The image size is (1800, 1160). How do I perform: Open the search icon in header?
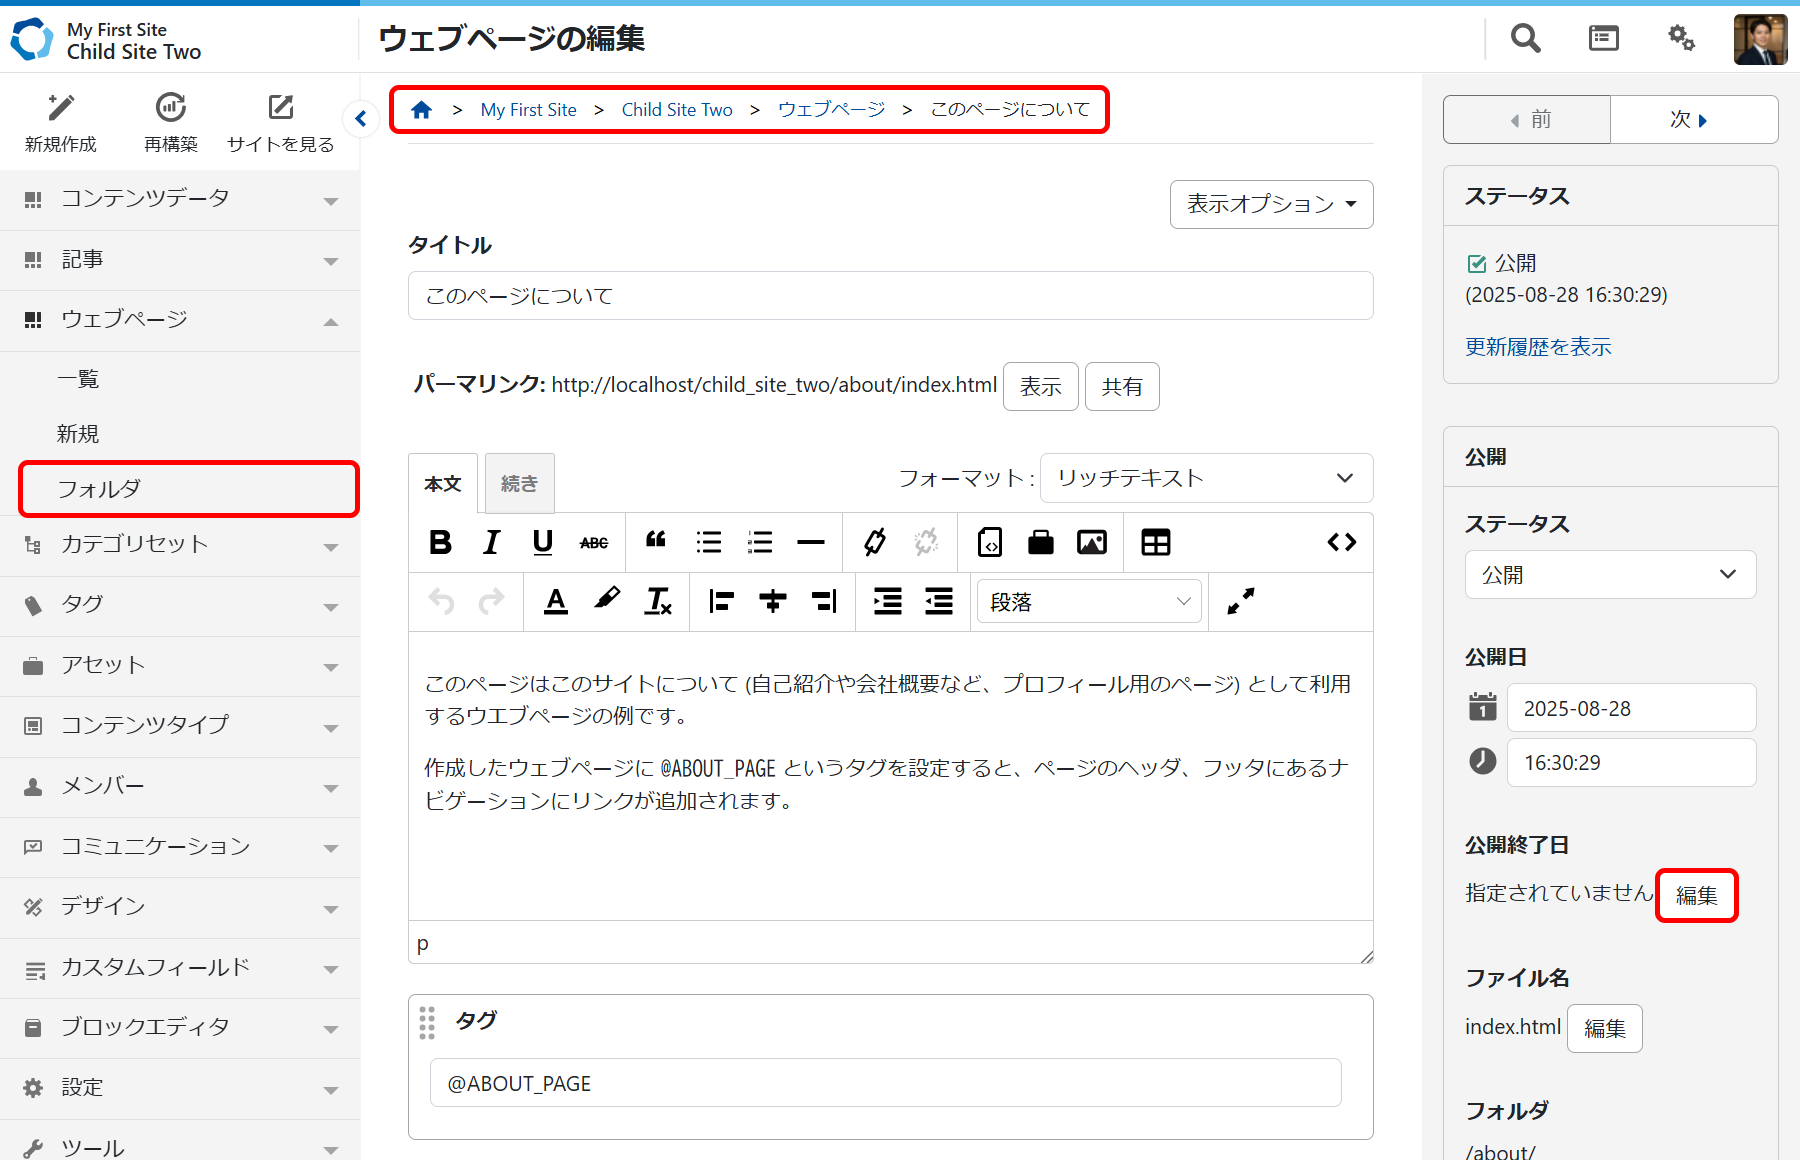tap(1525, 38)
